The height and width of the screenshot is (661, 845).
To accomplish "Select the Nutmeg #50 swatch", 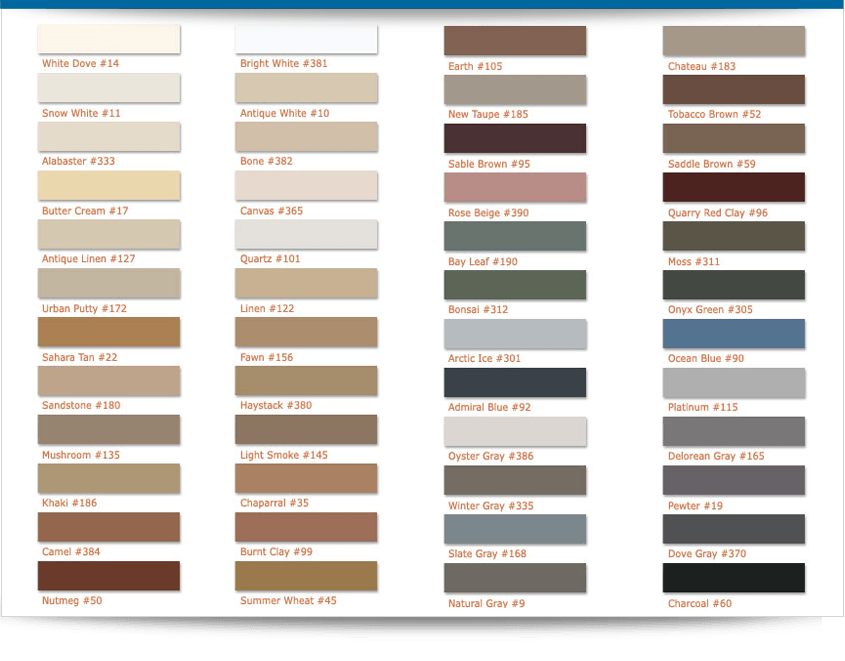I will (109, 576).
